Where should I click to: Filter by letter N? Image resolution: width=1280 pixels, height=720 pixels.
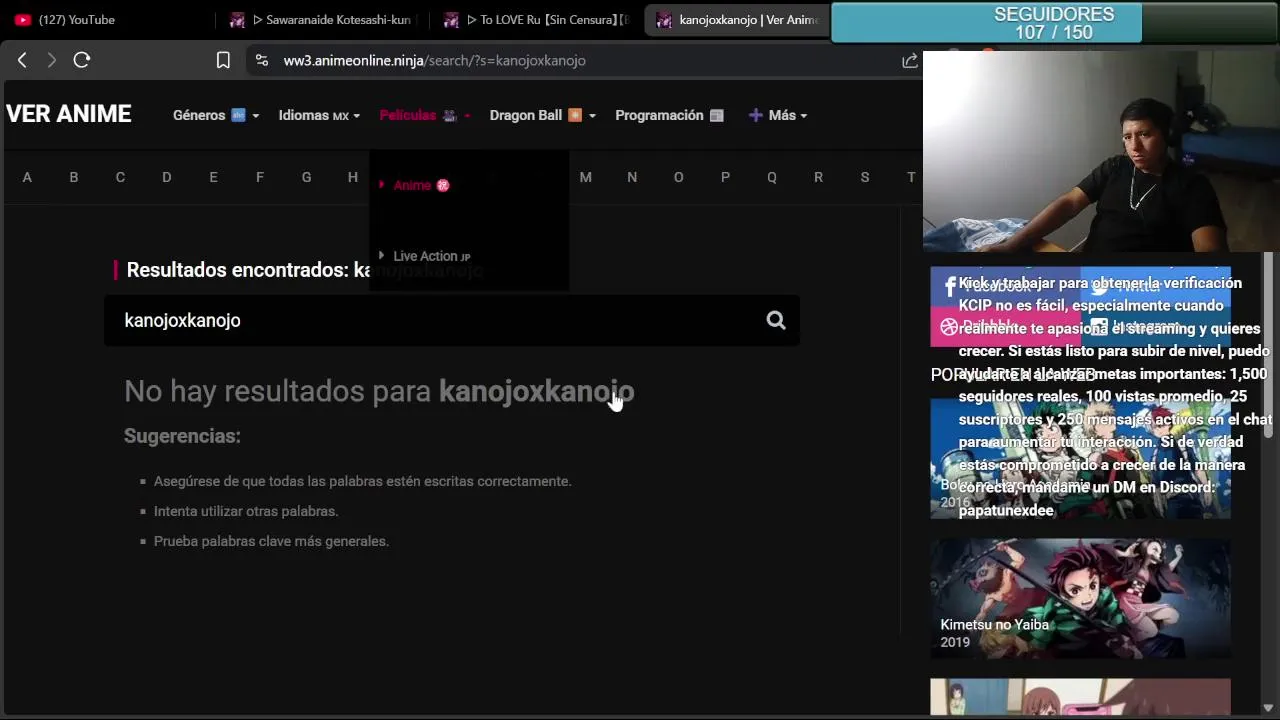point(632,177)
